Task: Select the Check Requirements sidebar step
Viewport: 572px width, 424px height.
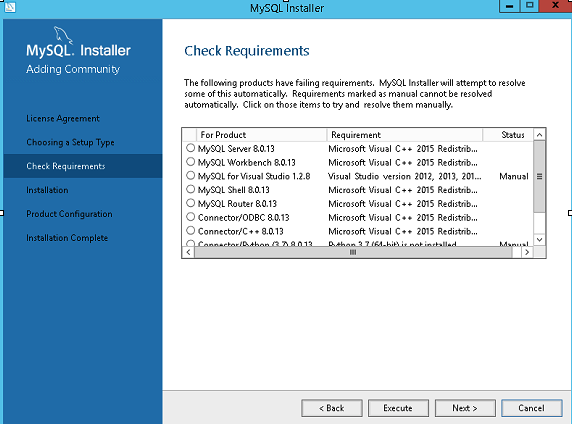Action: coord(83,166)
